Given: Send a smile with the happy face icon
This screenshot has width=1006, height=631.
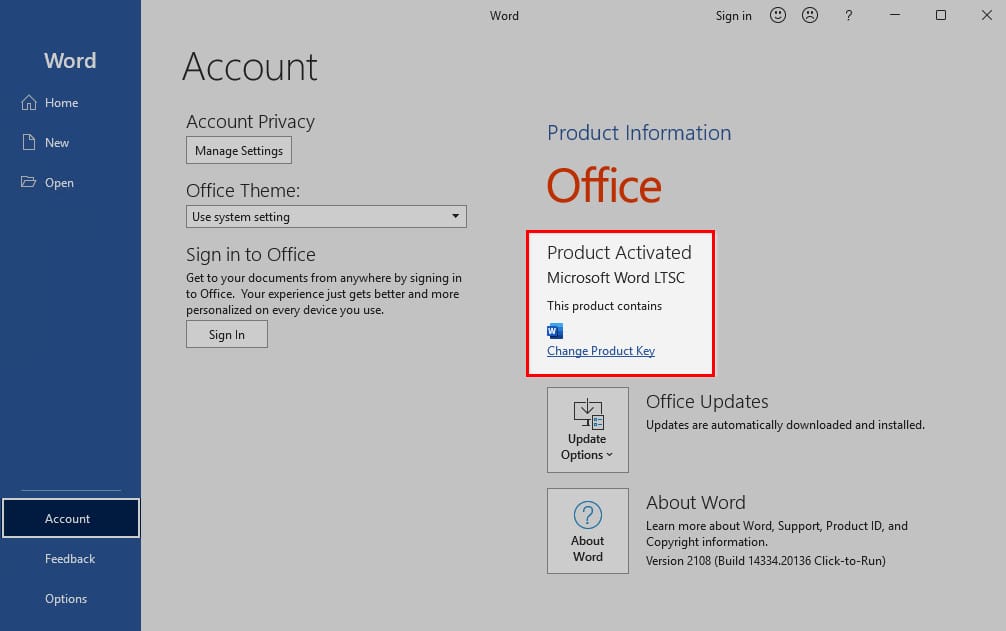Looking at the screenshot, I should (778, 15).
